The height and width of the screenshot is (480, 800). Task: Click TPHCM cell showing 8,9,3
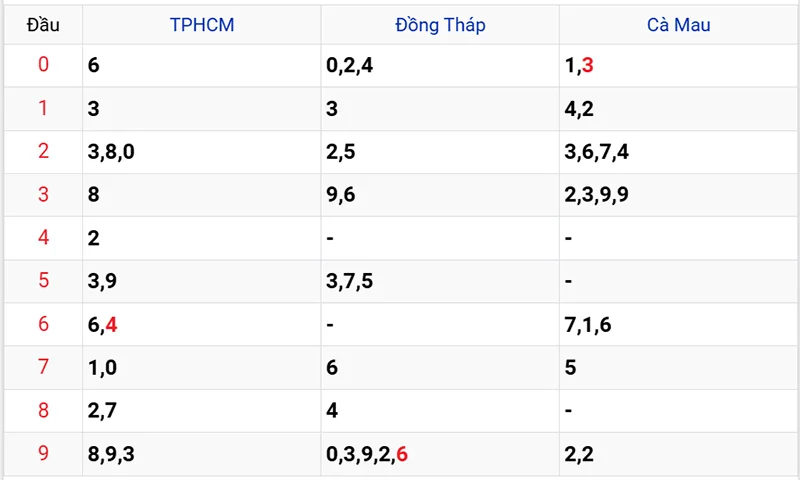coord(110,454)
